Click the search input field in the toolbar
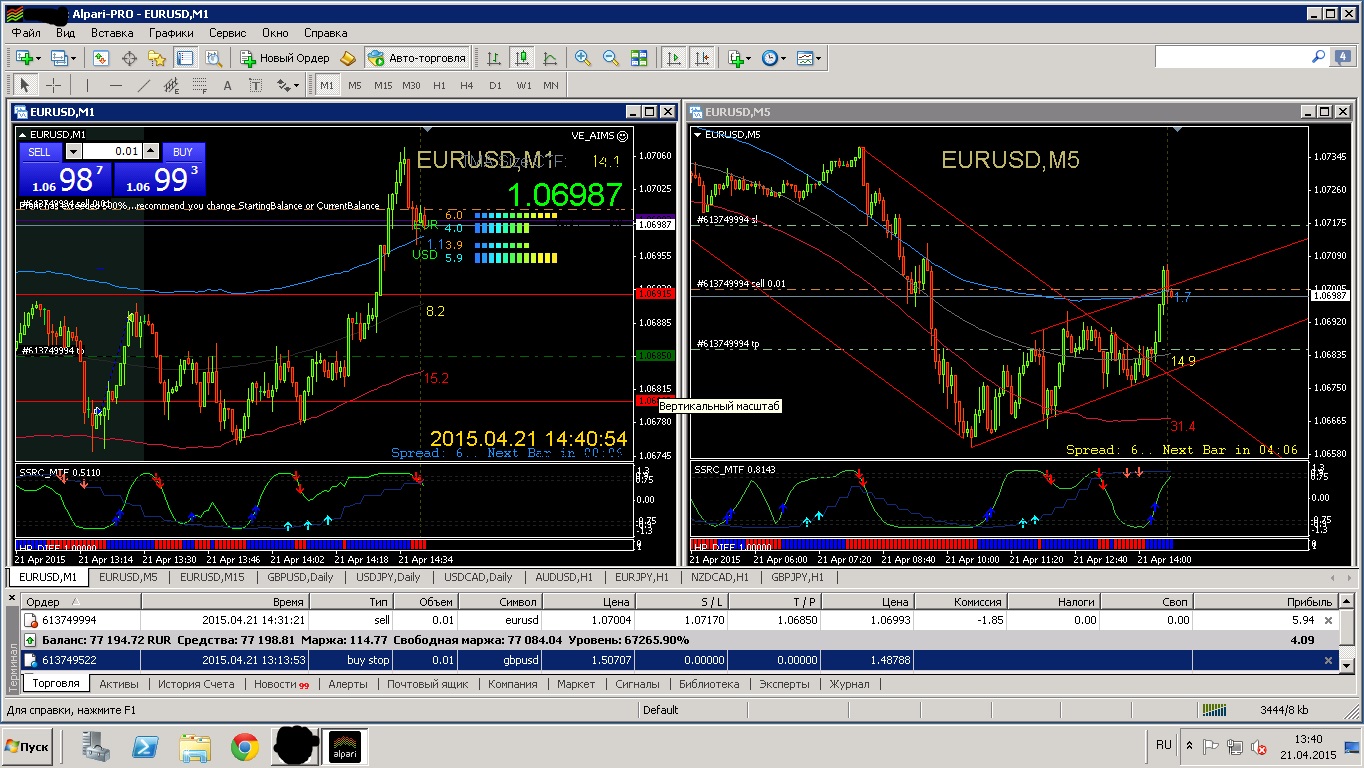This screenshot has height=768, width=1364. tap(1233, 58)
